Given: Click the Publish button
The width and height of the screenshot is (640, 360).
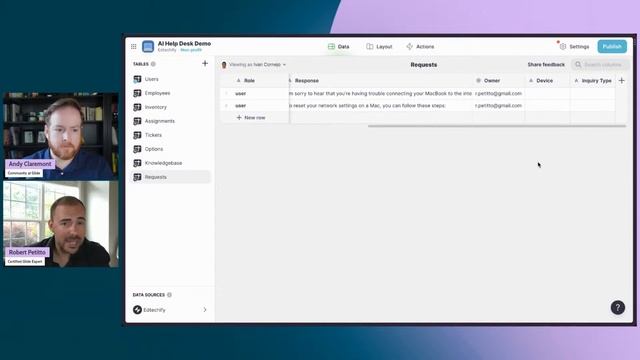Looking at the screenshot, I should [x=612, y=47].
